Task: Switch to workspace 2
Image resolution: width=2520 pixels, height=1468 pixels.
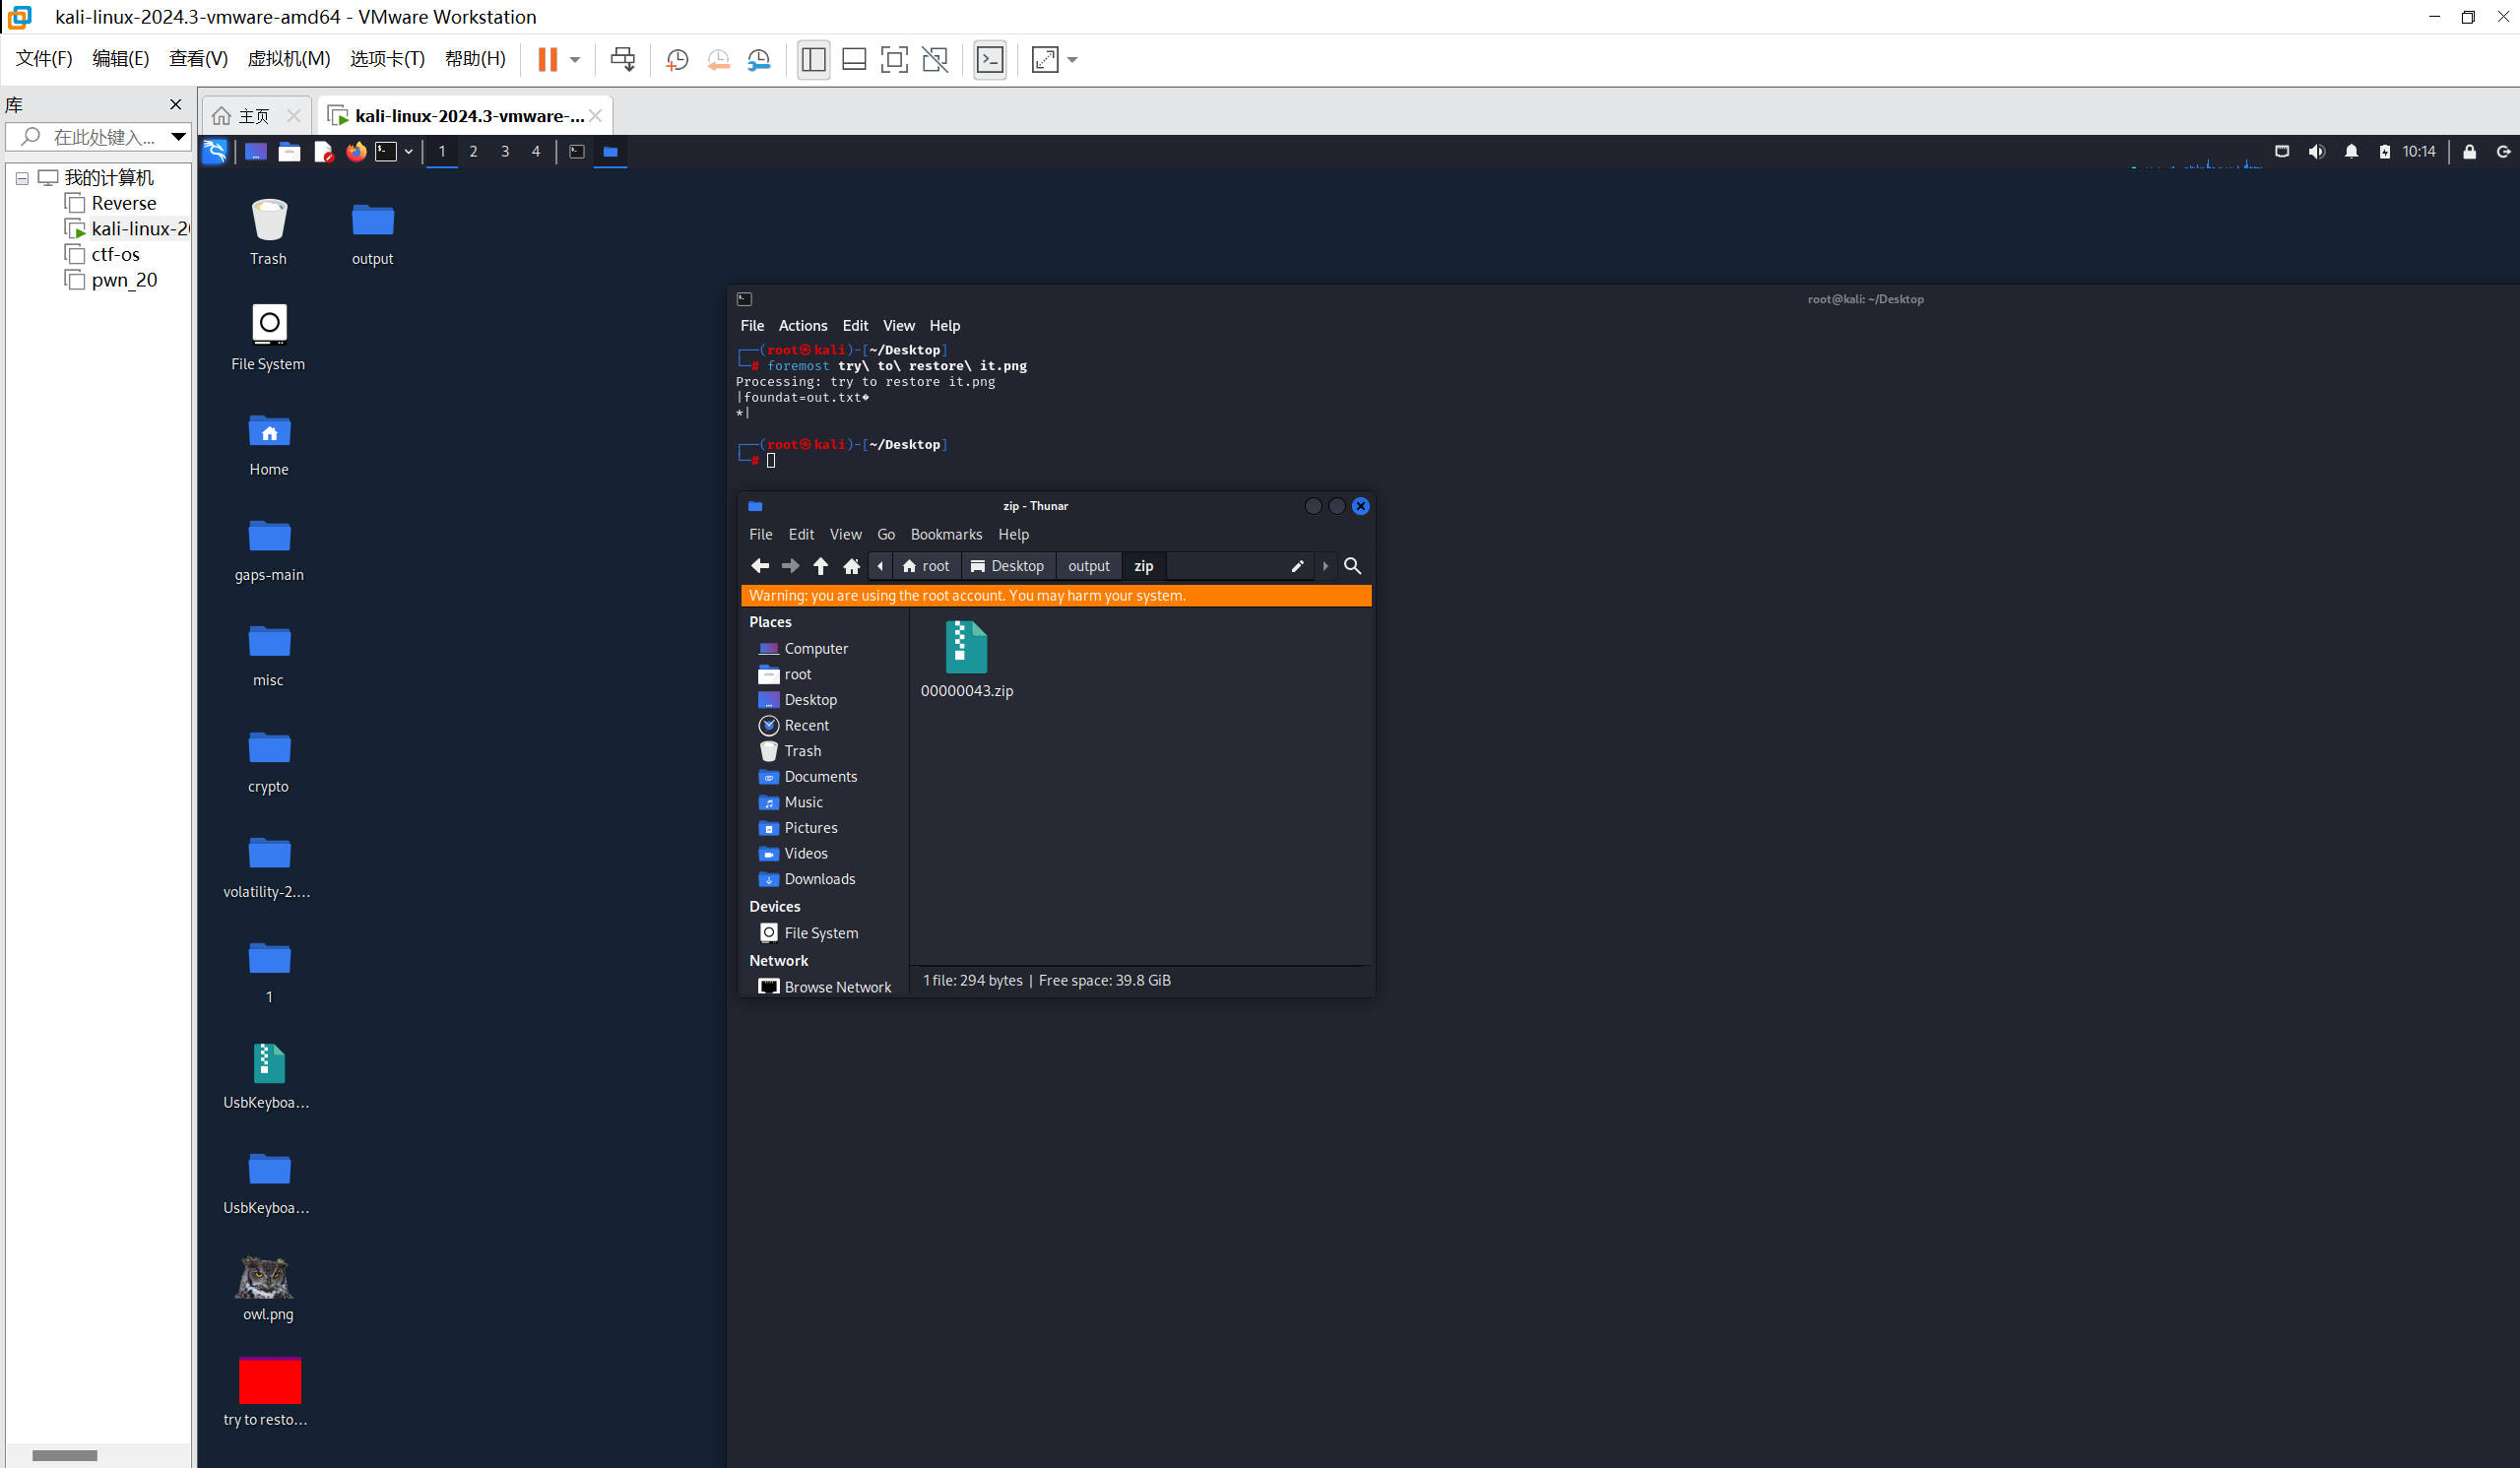Action: (473, 151)
